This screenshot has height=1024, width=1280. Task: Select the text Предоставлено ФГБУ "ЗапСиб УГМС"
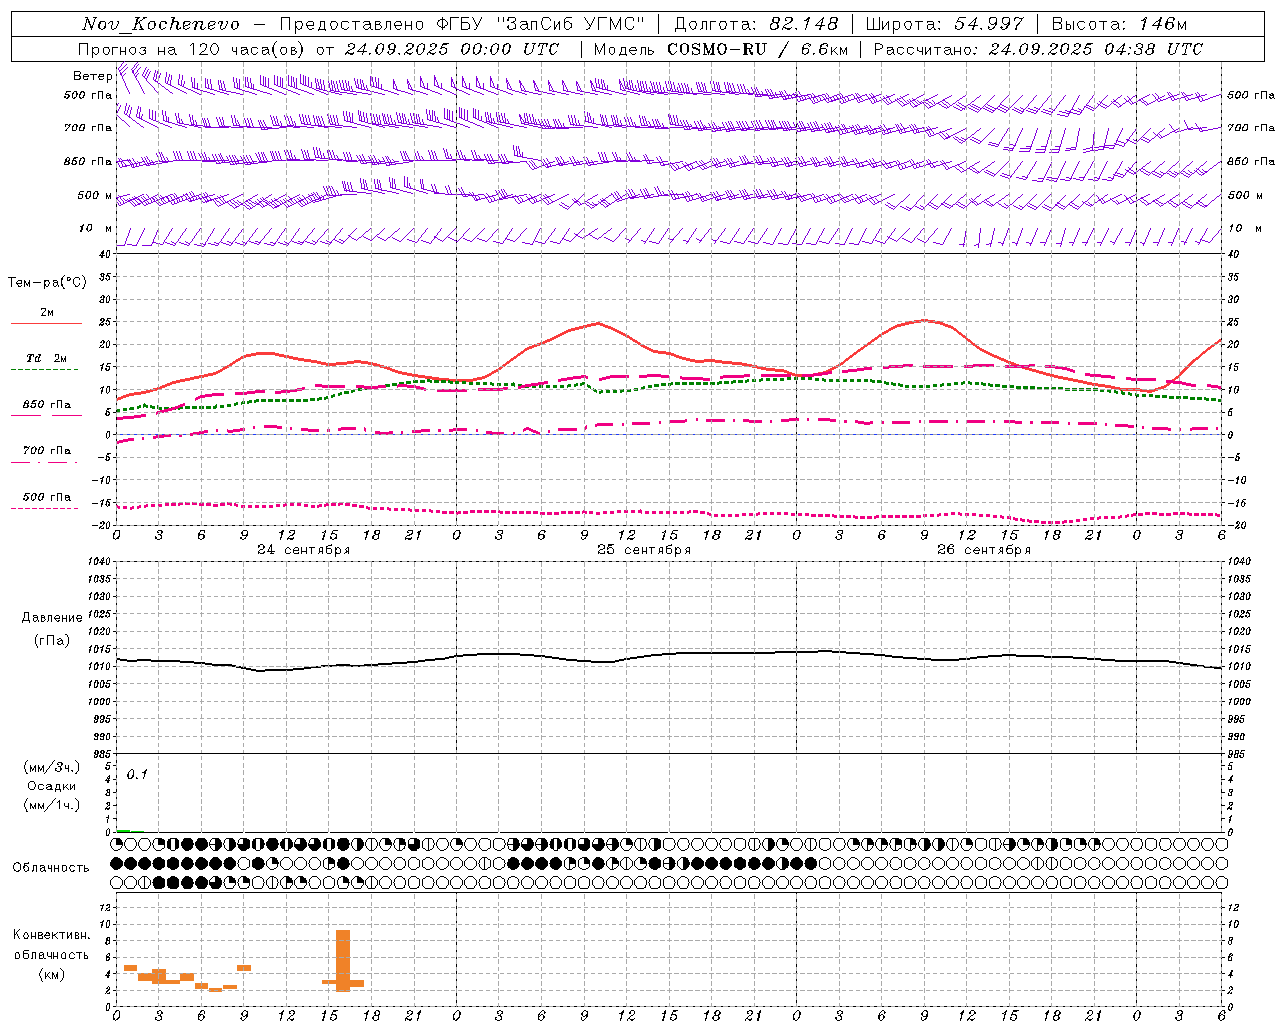coord(462,24)
